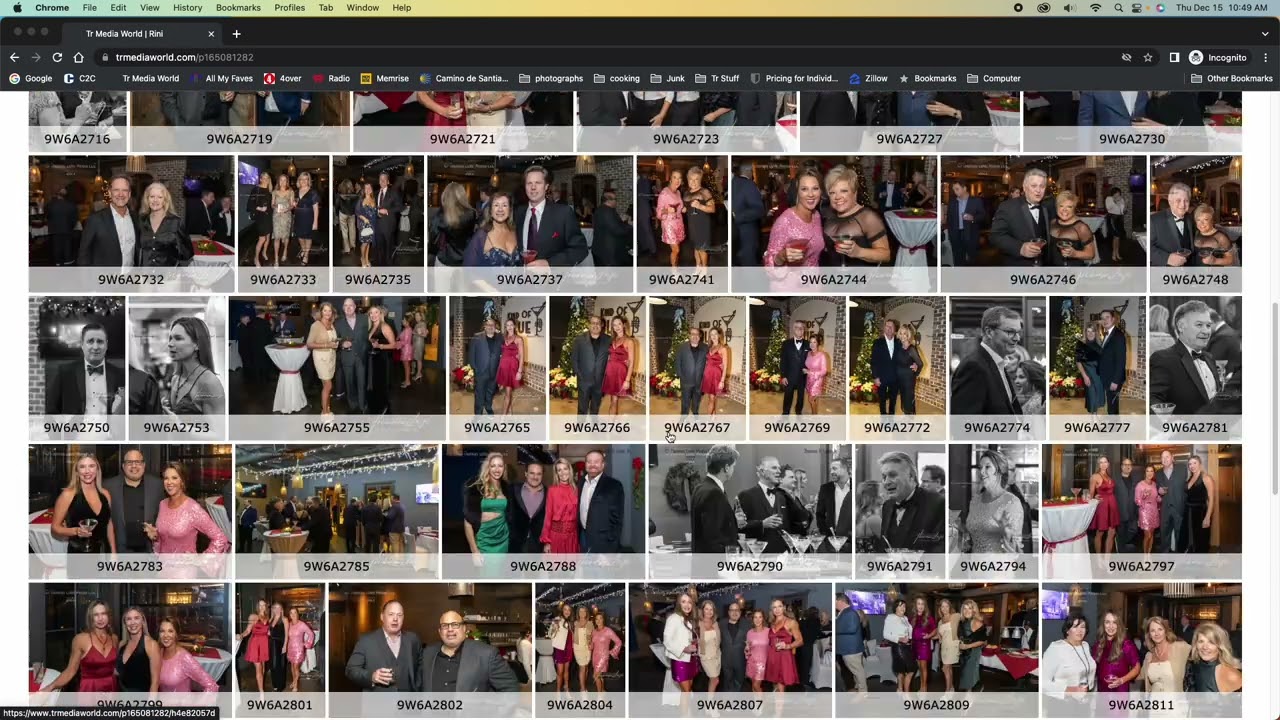Close the Tr Media World tab
Screen dimensions: 1280x720
[x=211, y=34]
